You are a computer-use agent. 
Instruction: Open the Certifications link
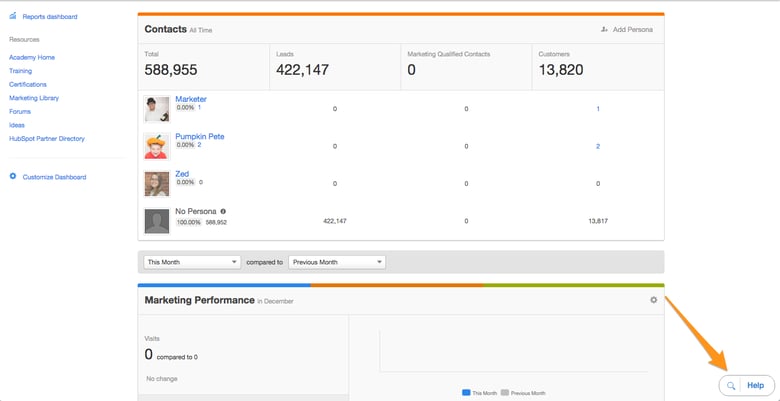[28, 85]
